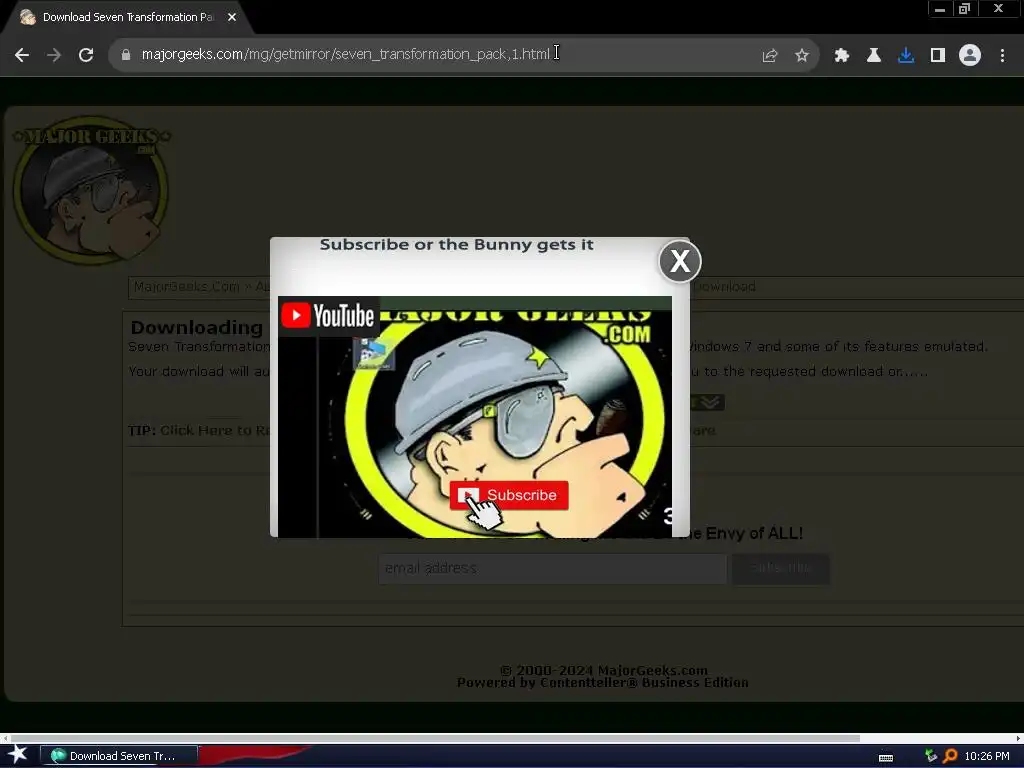The image size is (1024, 768).
Task: Open the Chrome three-dot menu
Action: click(1002, 56)
